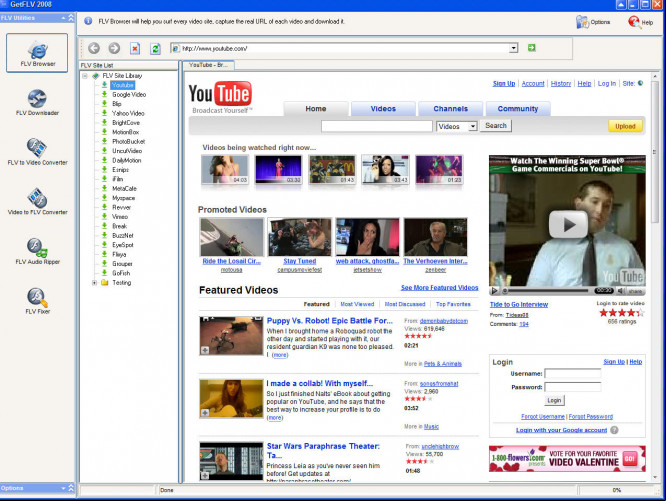Select Youtube in the site list
The width and height of the screenshot is (666, 501).
tap(122, 85)
